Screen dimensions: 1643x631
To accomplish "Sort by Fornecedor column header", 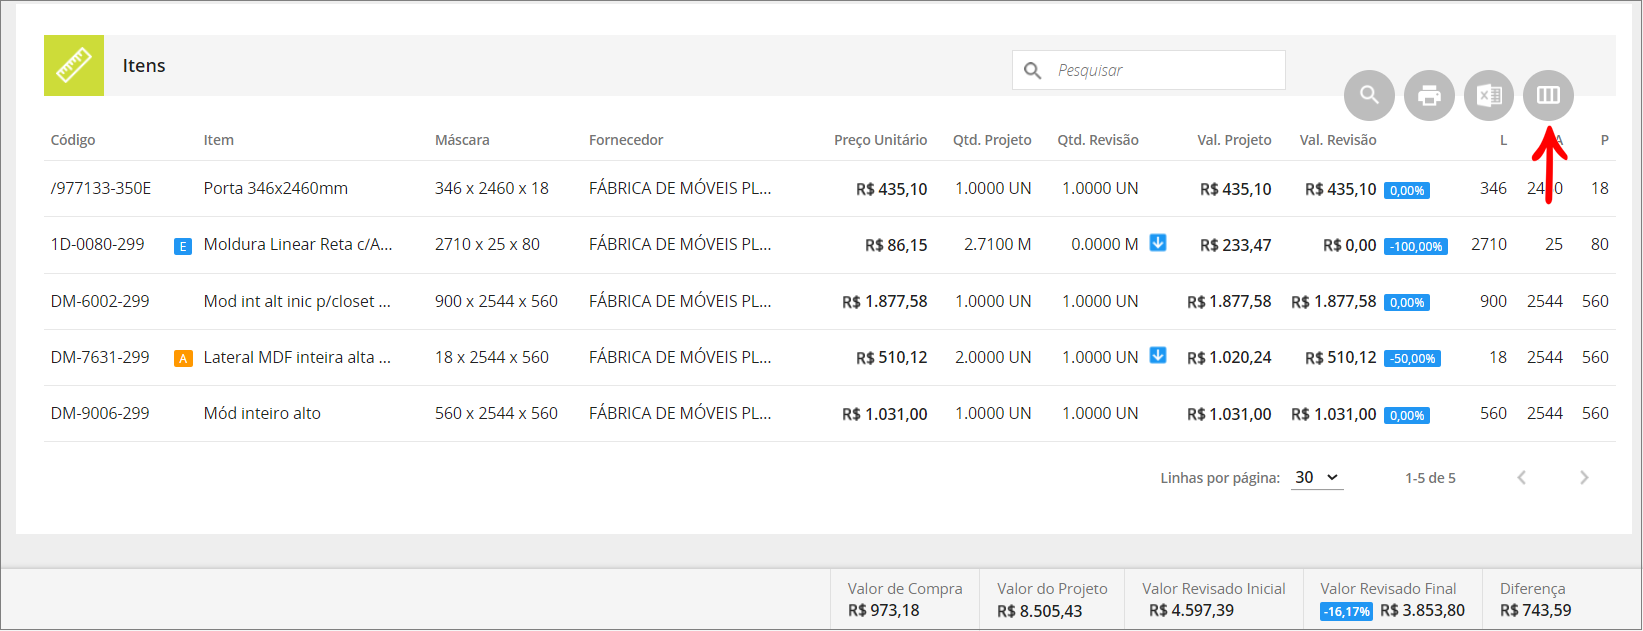I will (x=626, y=140).
